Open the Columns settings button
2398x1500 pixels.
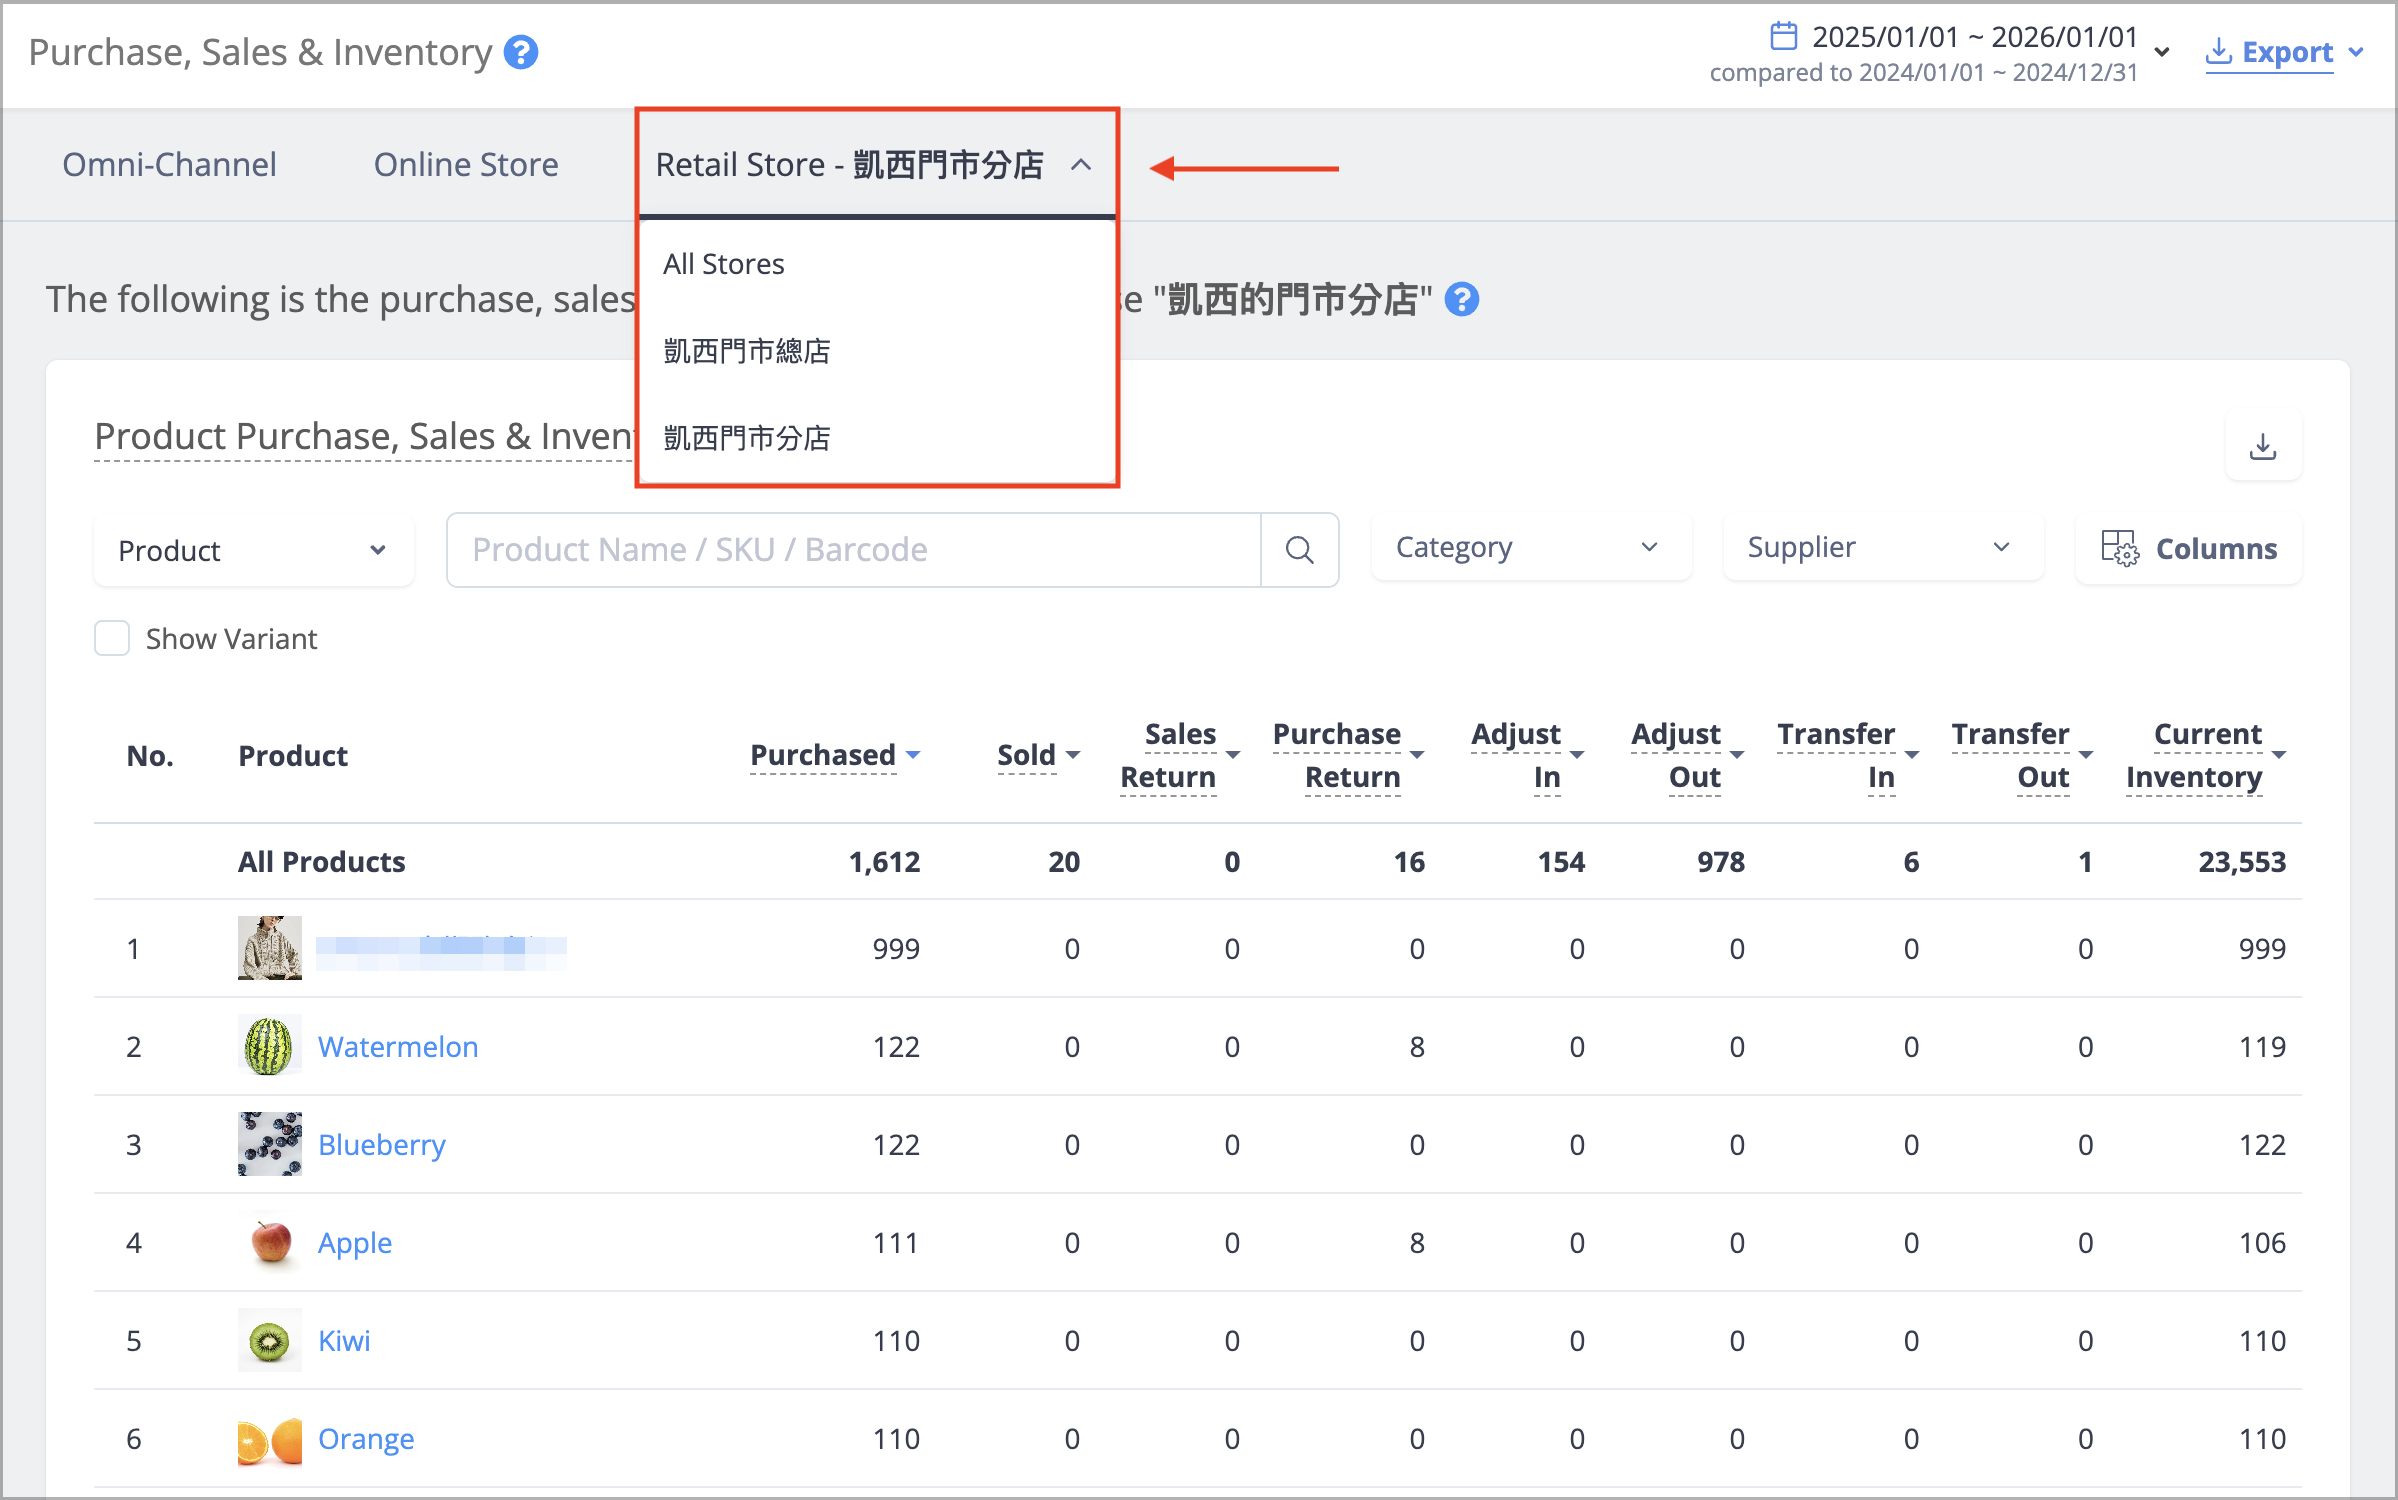pos(2189,548)
